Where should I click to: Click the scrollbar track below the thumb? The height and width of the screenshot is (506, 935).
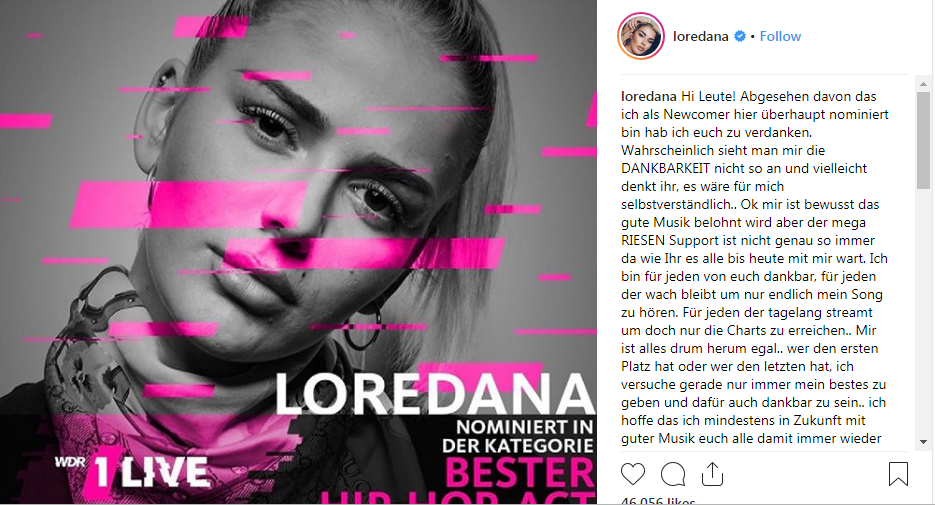[x=923, y=313]
